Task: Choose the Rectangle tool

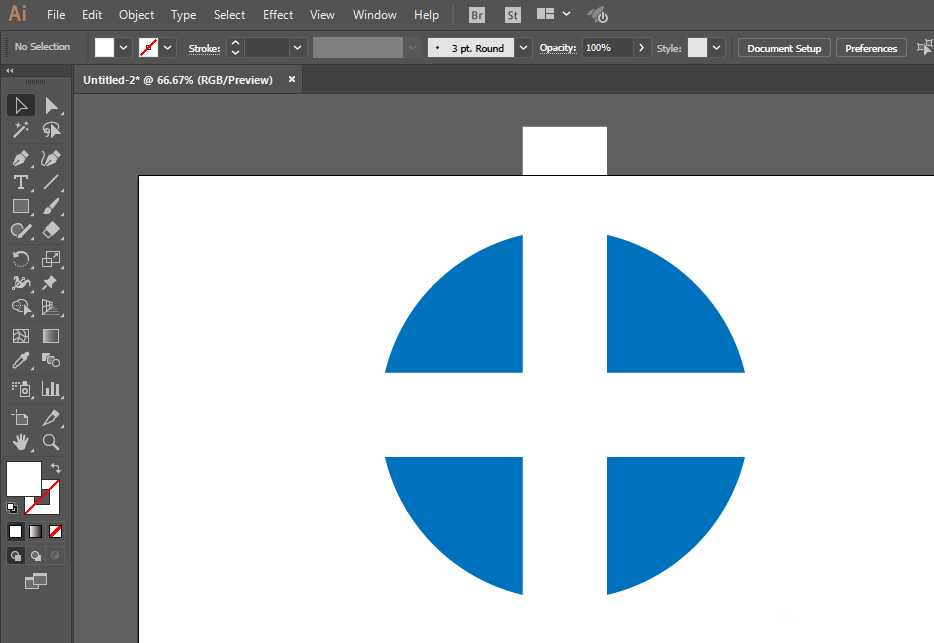Action: coord(20,206)
